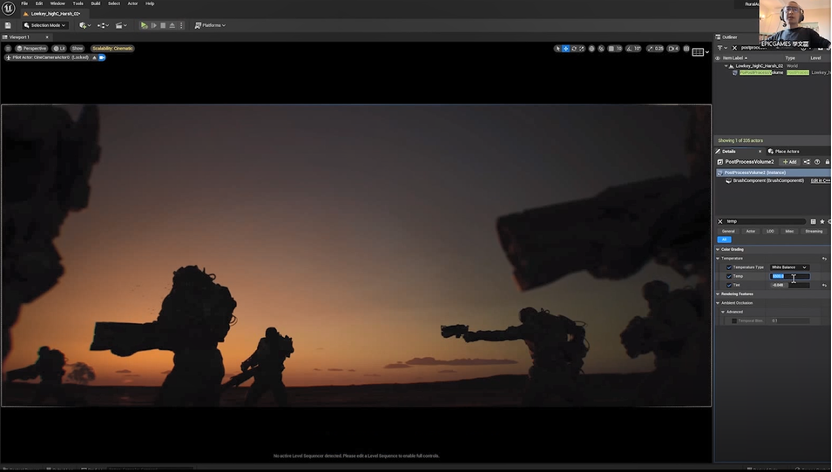
Task: Choose the rotate gizmo tool
Action: [x=574, y=48]
